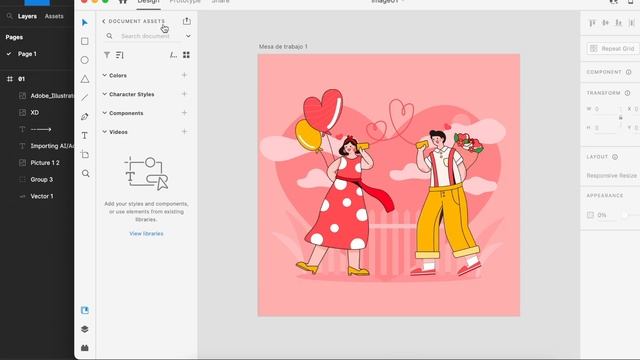Click the Mesa de trabajo 1 artboard label
This screenshot has width=640, height=360.
[x=283, y=47]
